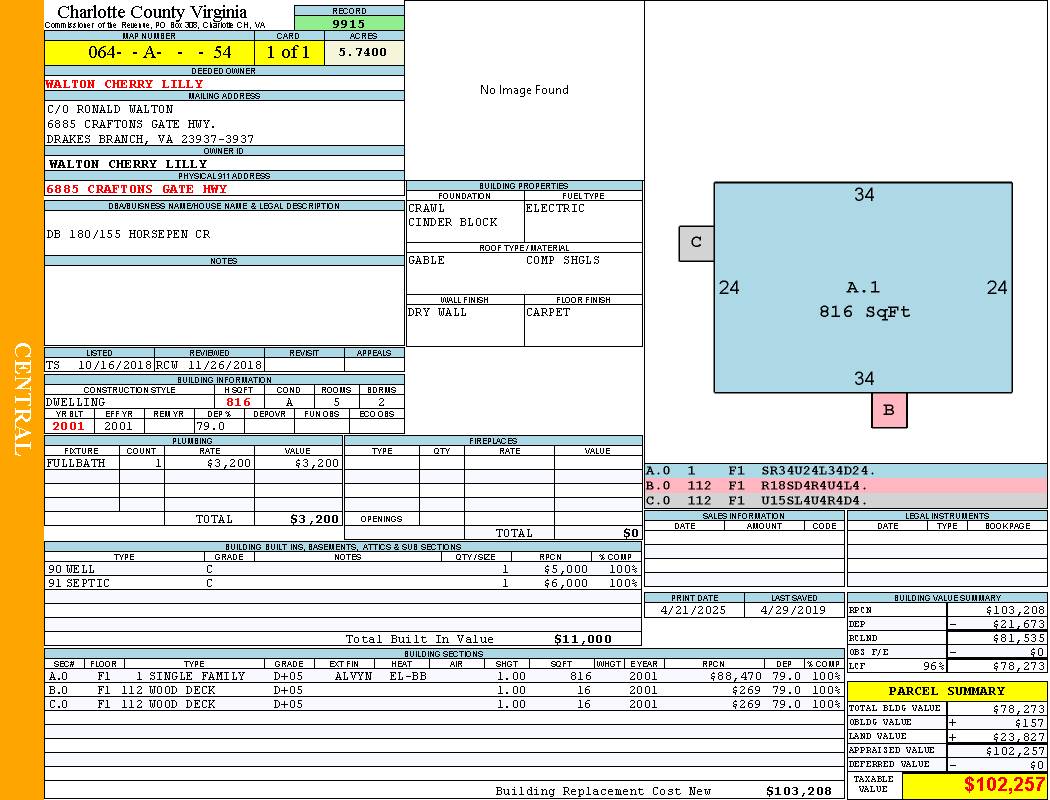Screen dimensions: 1050x800
Task: Select the pink B deck in sketch
Action: (x=888, y=410)
